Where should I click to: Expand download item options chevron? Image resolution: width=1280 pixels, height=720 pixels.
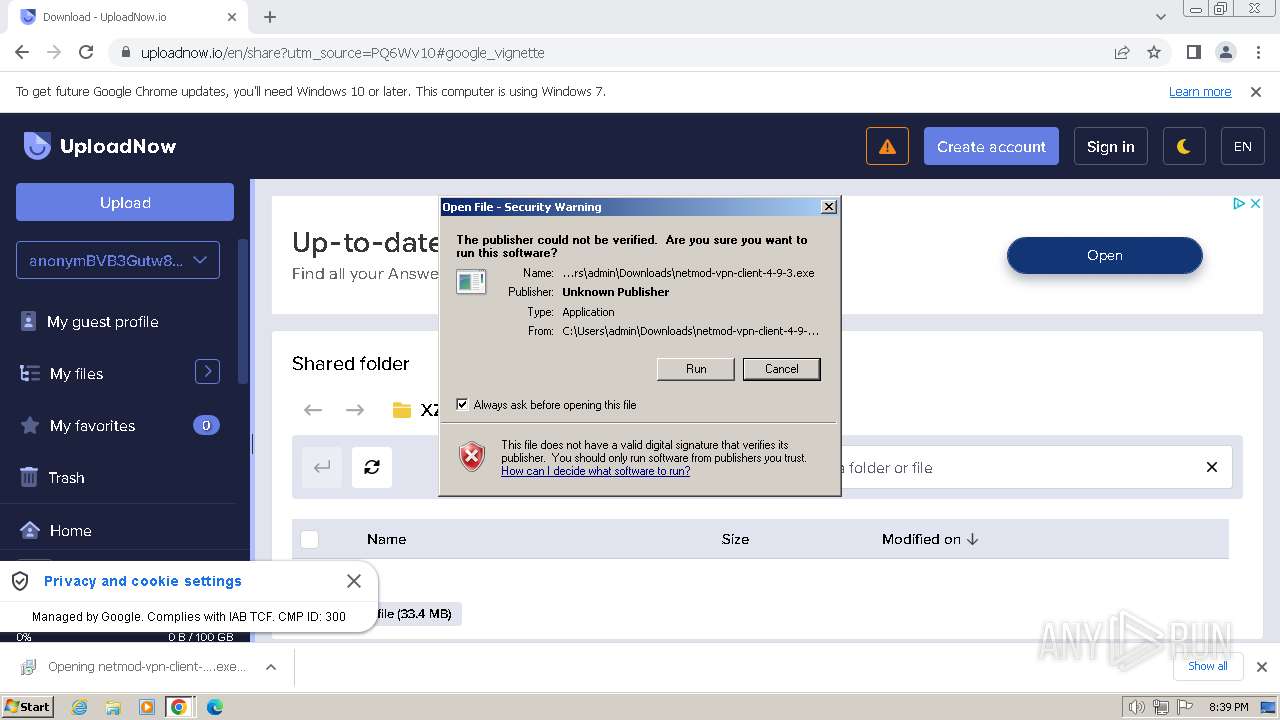coord(270,667)
